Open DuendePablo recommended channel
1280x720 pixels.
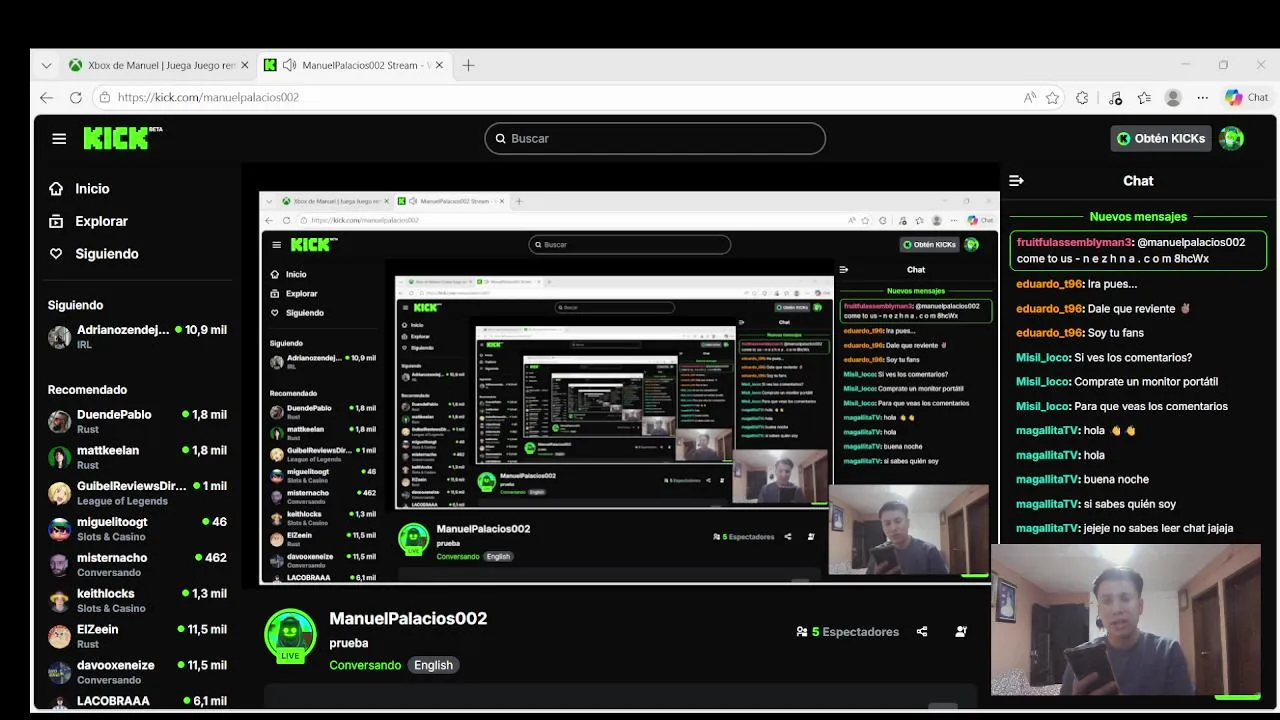[x=138, y=421]
